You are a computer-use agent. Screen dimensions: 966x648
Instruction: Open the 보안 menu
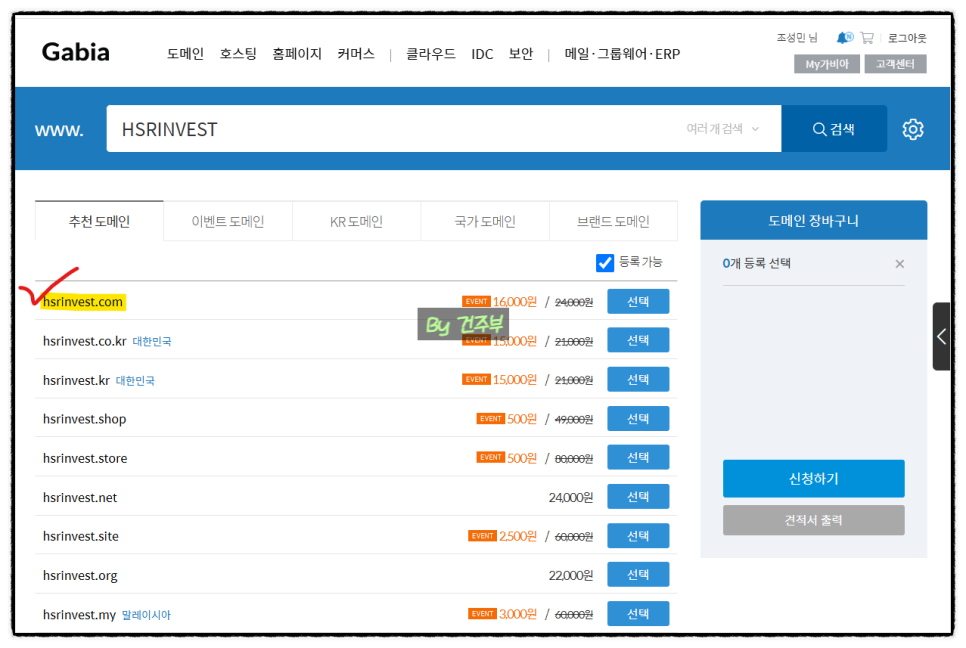(521, 54)
